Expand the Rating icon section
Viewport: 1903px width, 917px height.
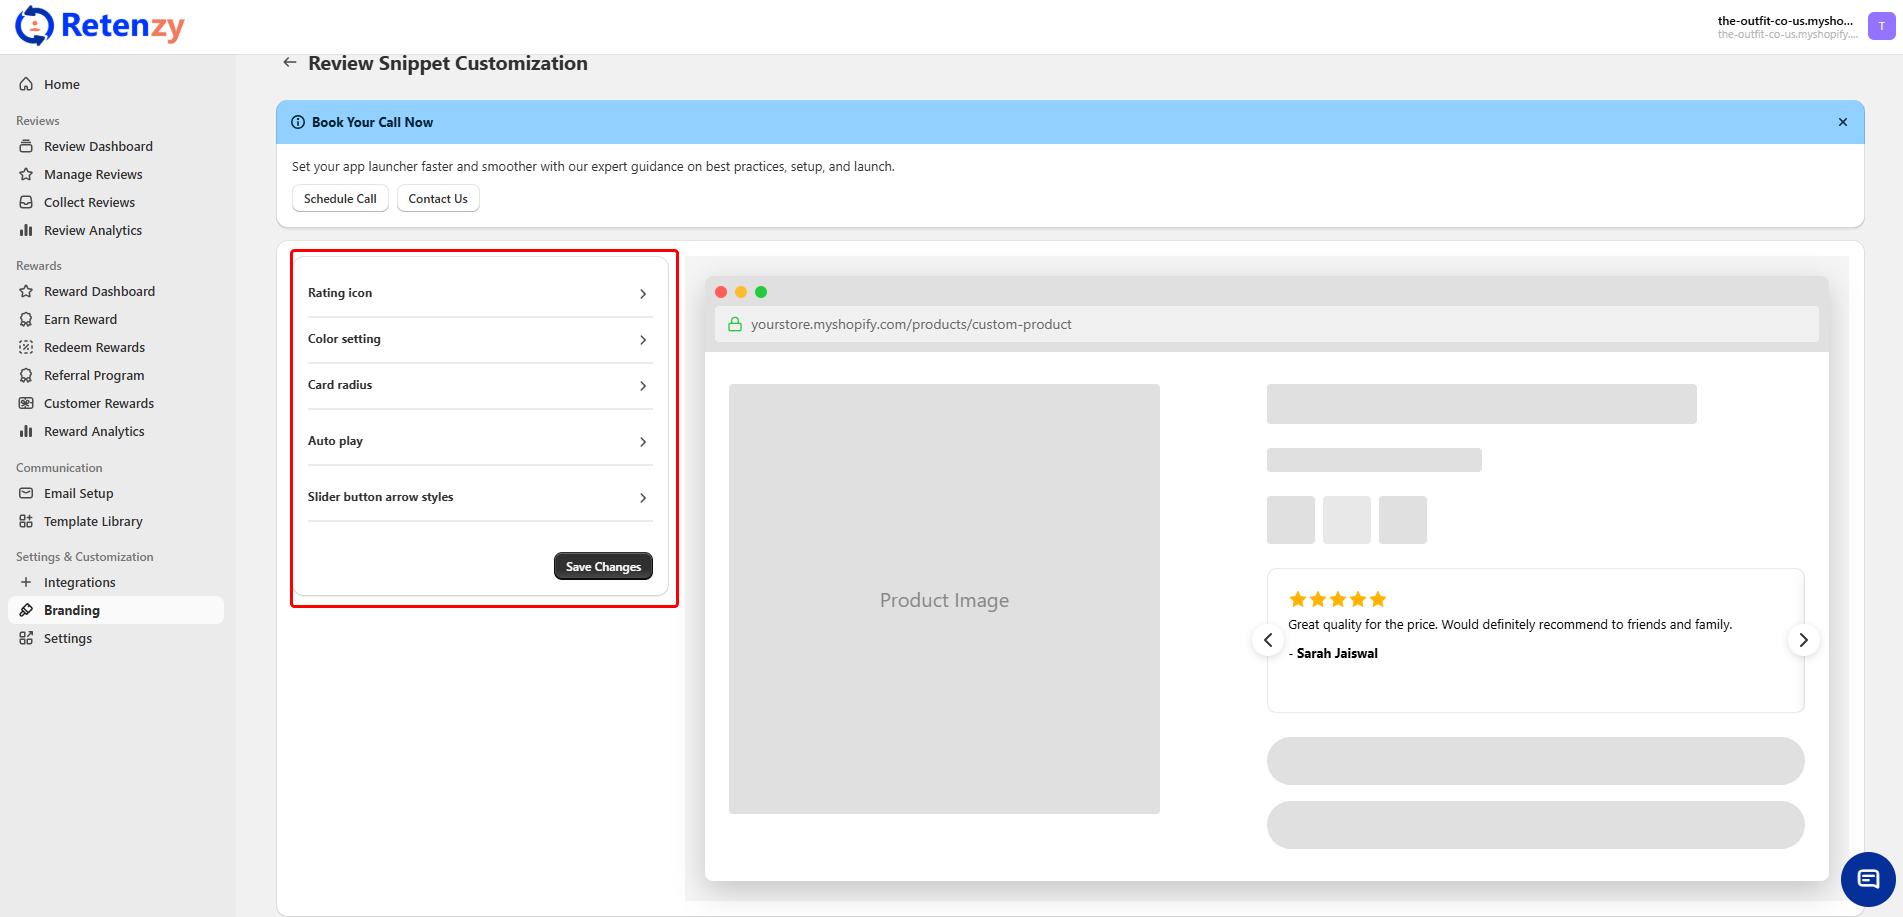(x=479, y=293)
